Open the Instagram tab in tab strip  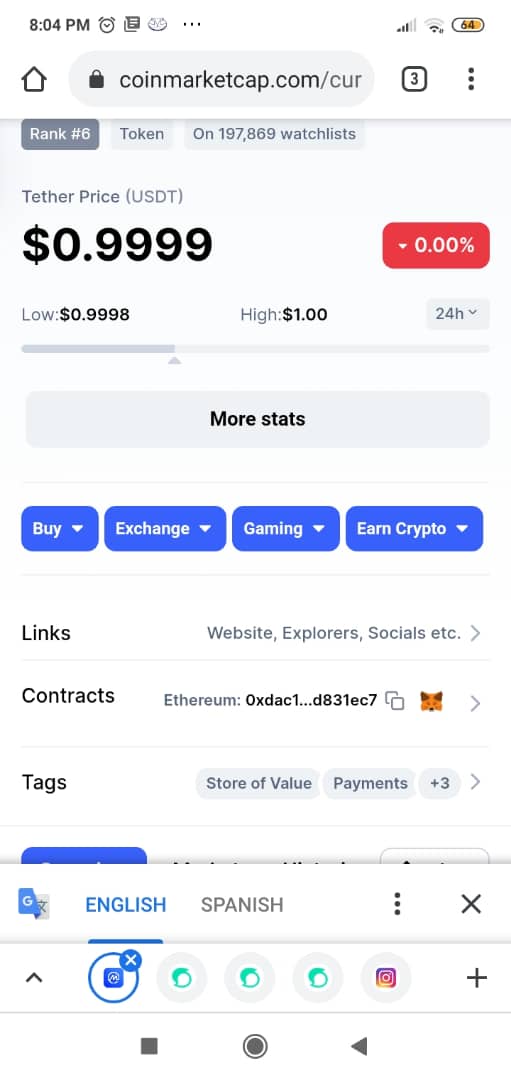386,978
